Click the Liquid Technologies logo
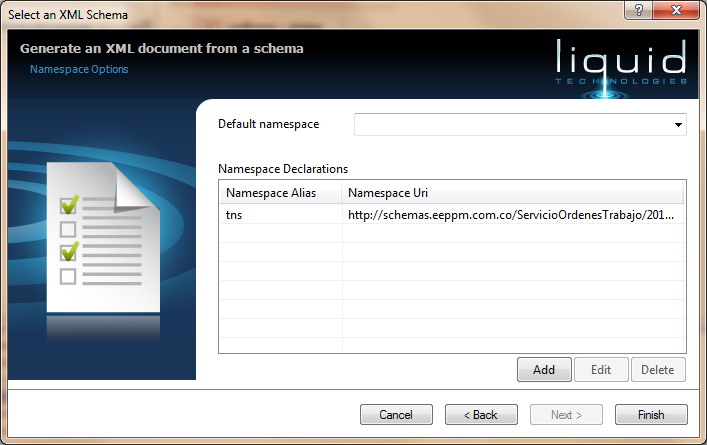The width and height of the screenshot is (707, 445). coord(621,68)
